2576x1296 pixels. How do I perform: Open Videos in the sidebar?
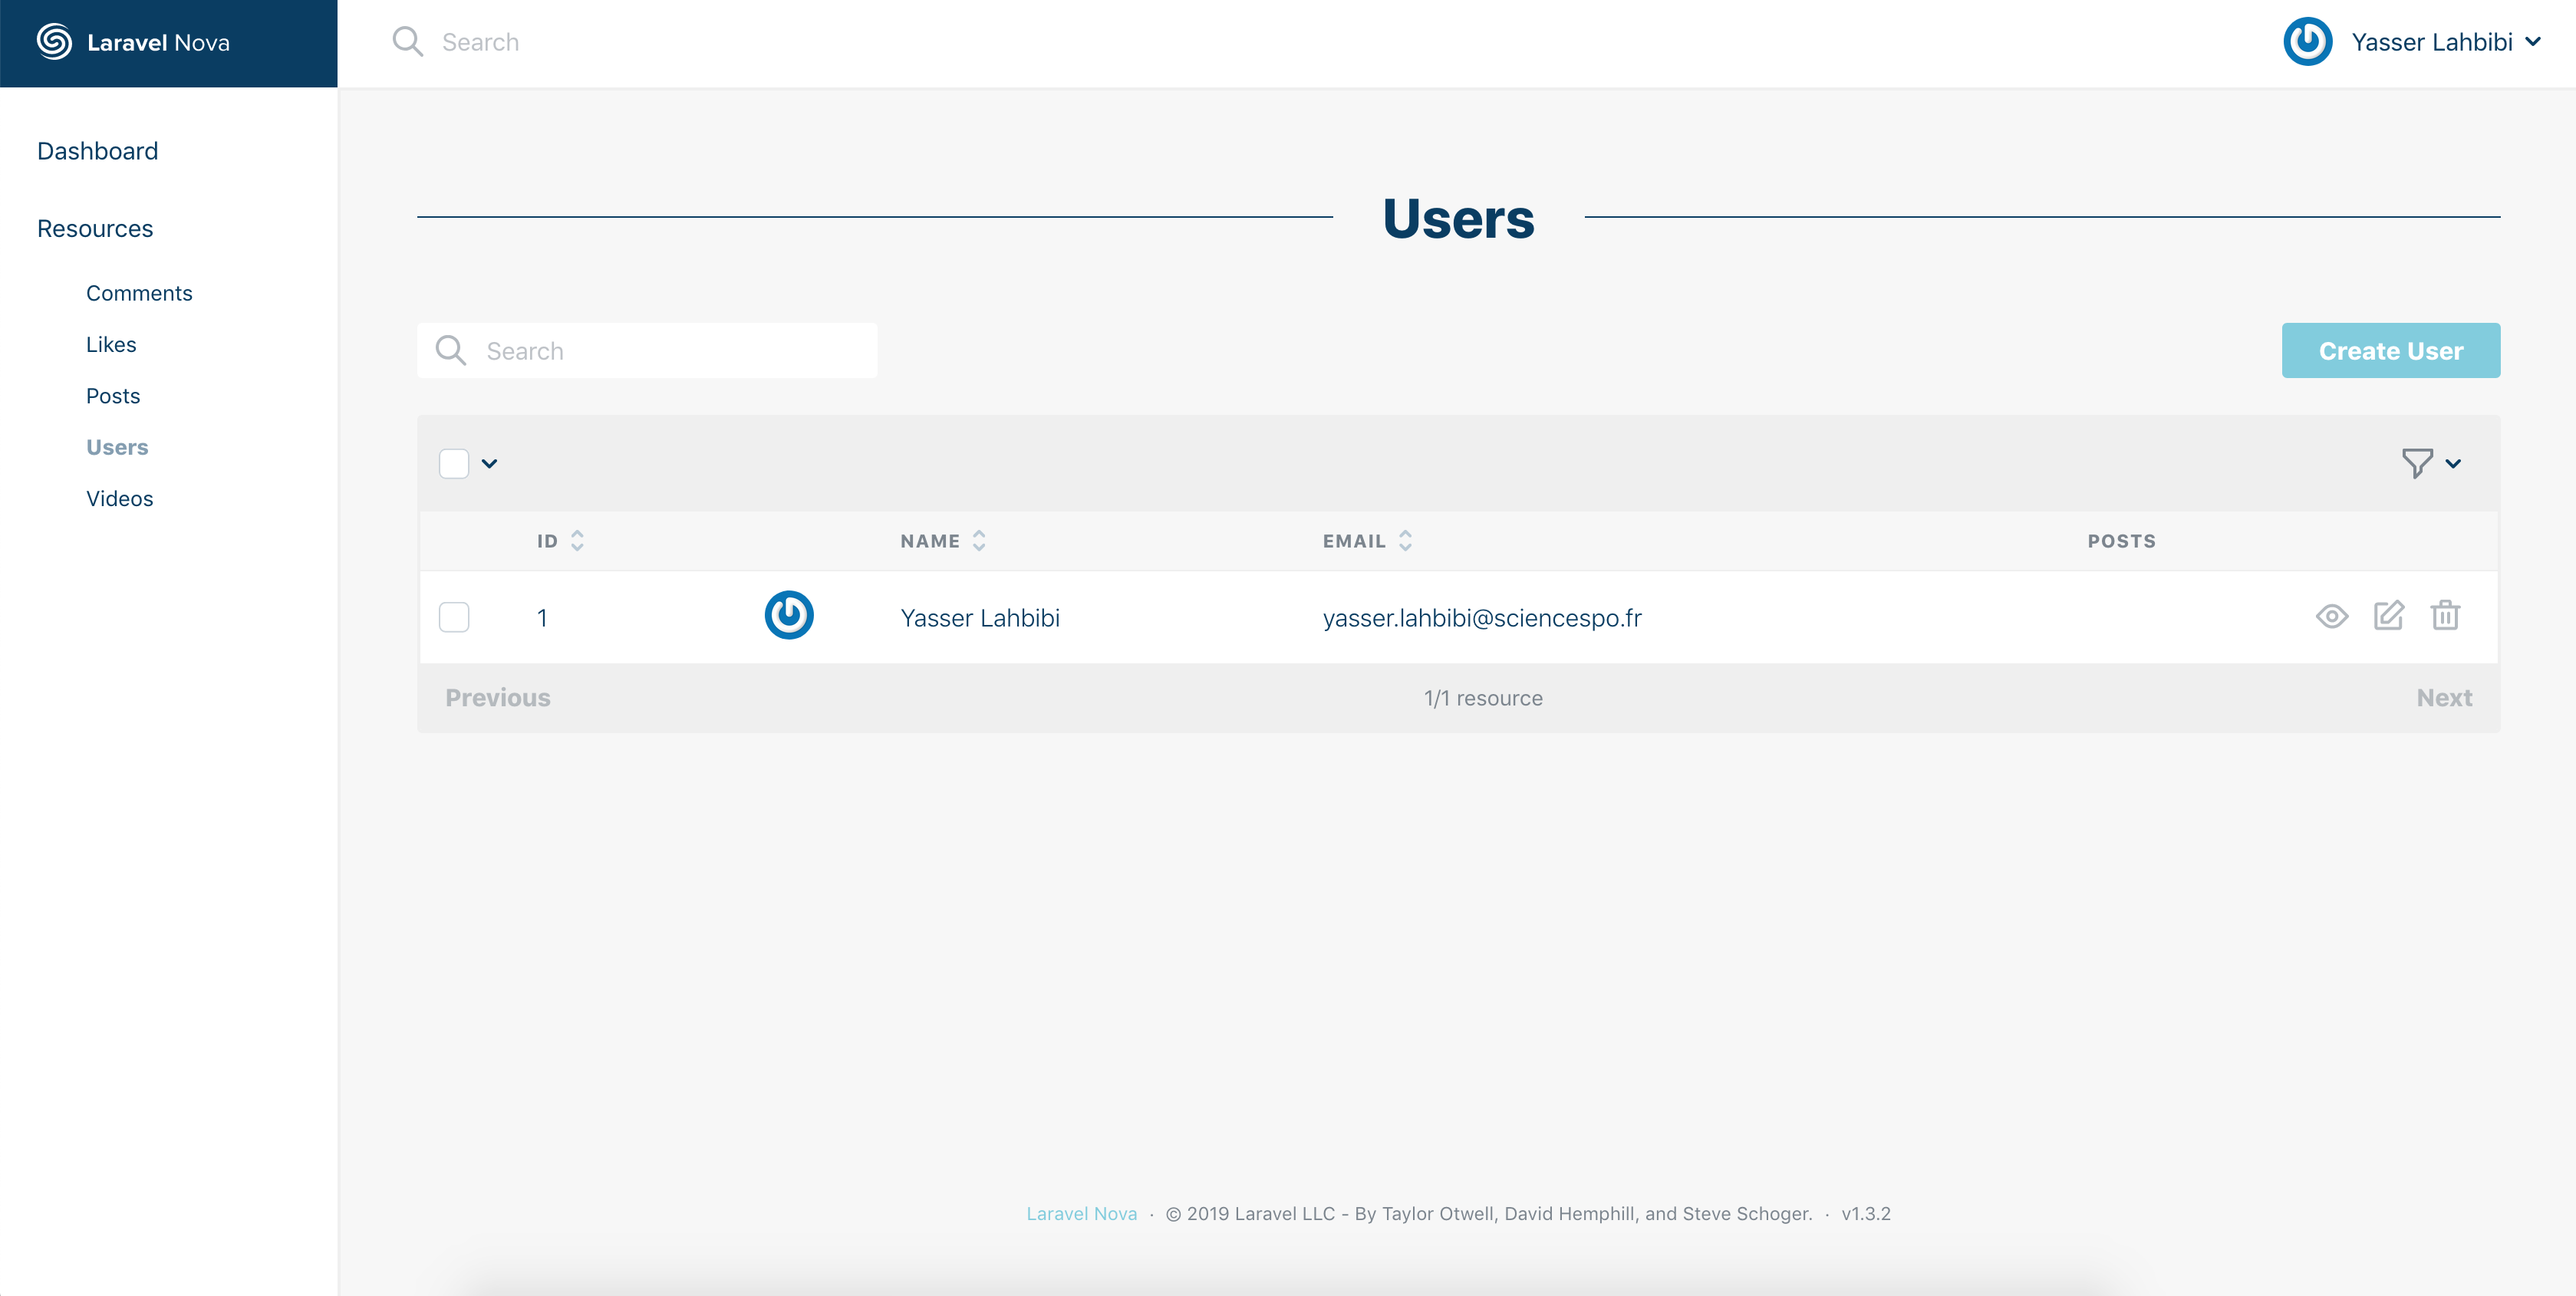(119, 498)
